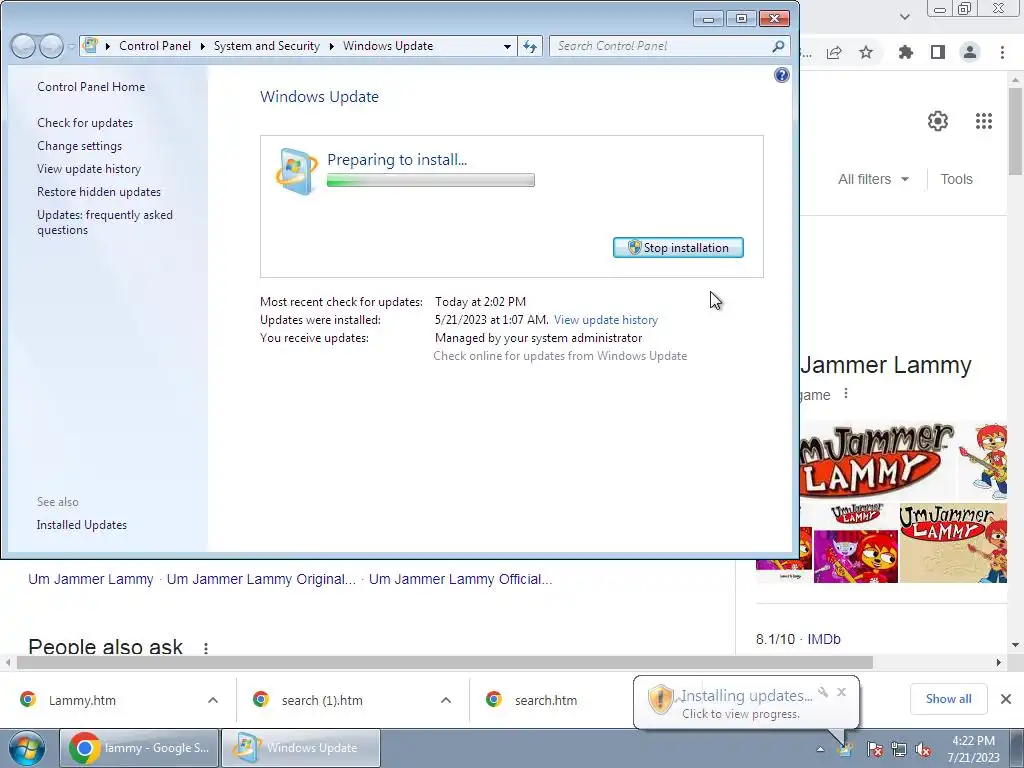Screen dimensions: 1024x768
Task: Click the Stop installation button
Action: pyautogui.click(x=678, y=248)
